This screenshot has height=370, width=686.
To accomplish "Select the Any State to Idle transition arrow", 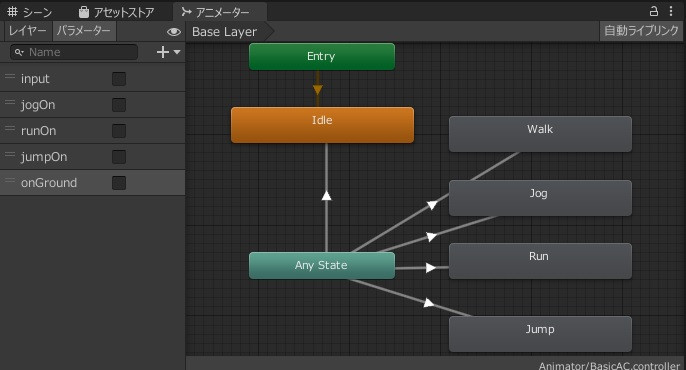I will [326, 195].
